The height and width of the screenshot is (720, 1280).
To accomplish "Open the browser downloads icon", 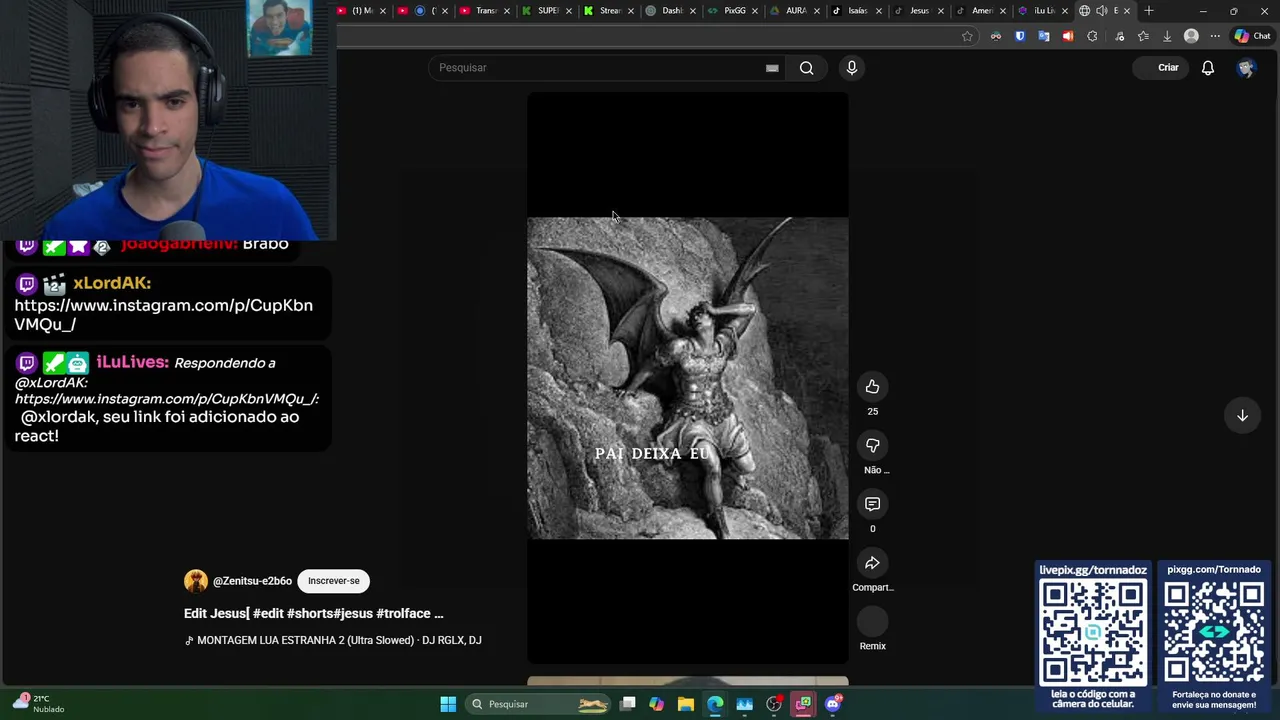I will click(x=1167, y=36).
